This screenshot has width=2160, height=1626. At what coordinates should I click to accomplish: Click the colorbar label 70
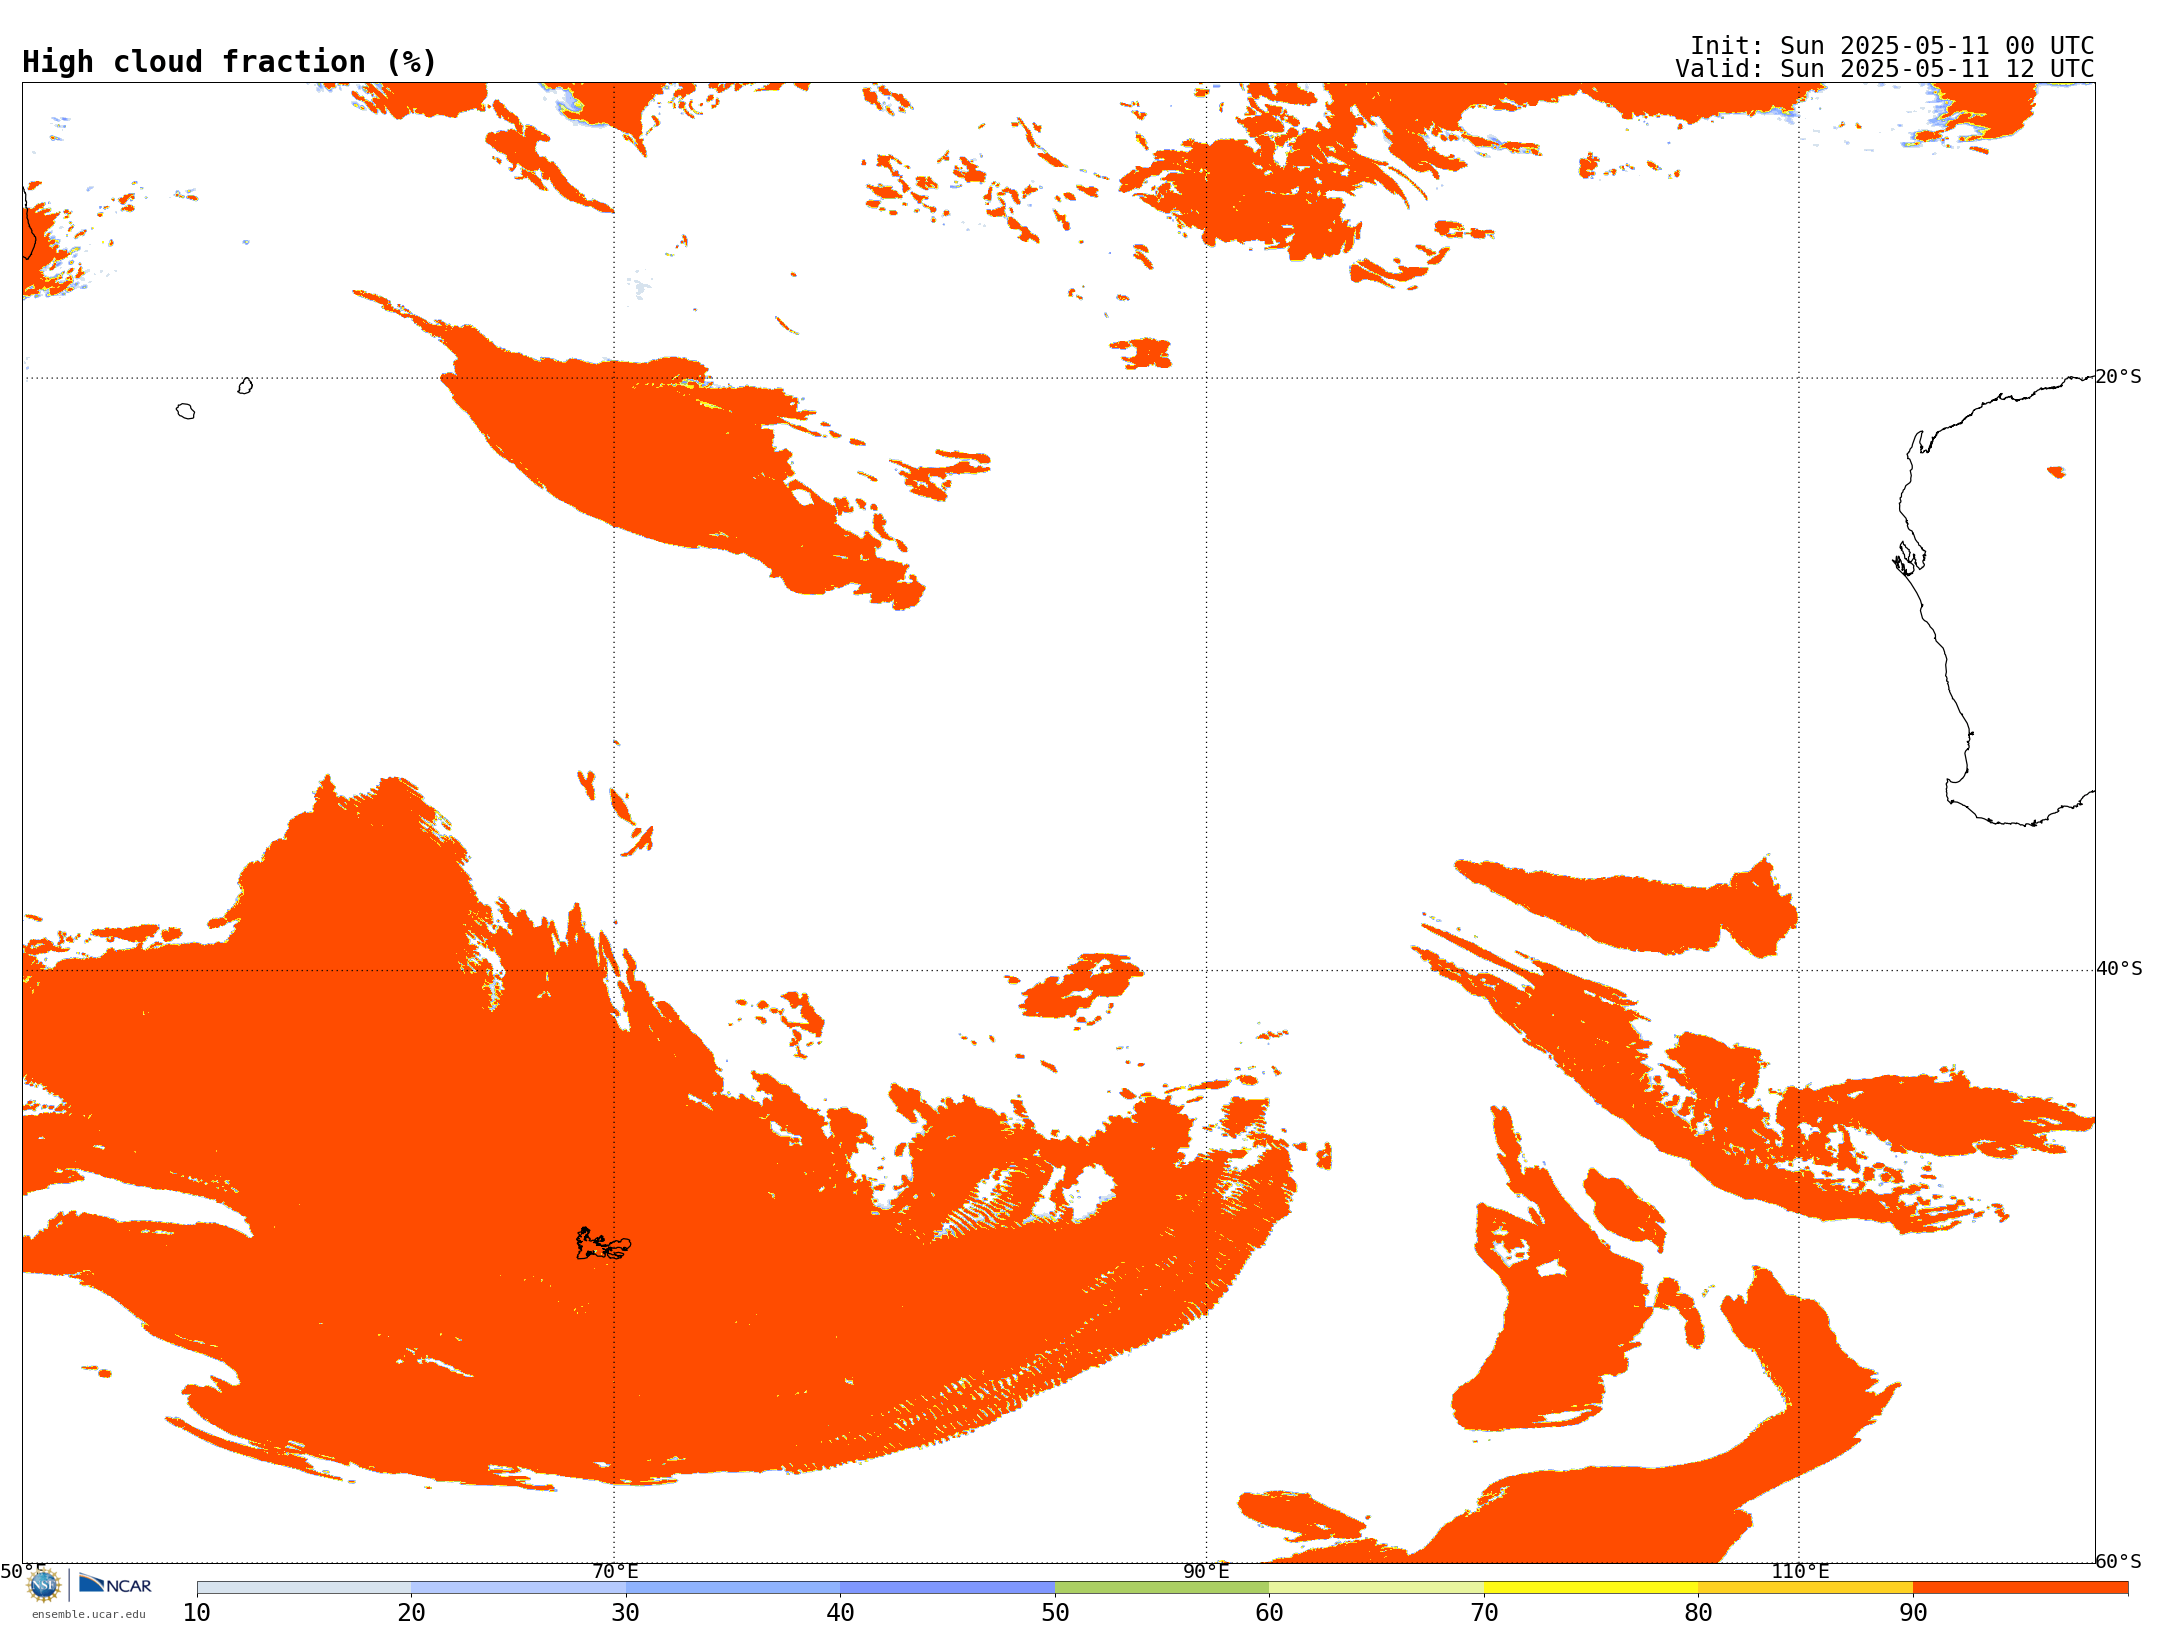pyautogui.click(x=1484, y=1613)
